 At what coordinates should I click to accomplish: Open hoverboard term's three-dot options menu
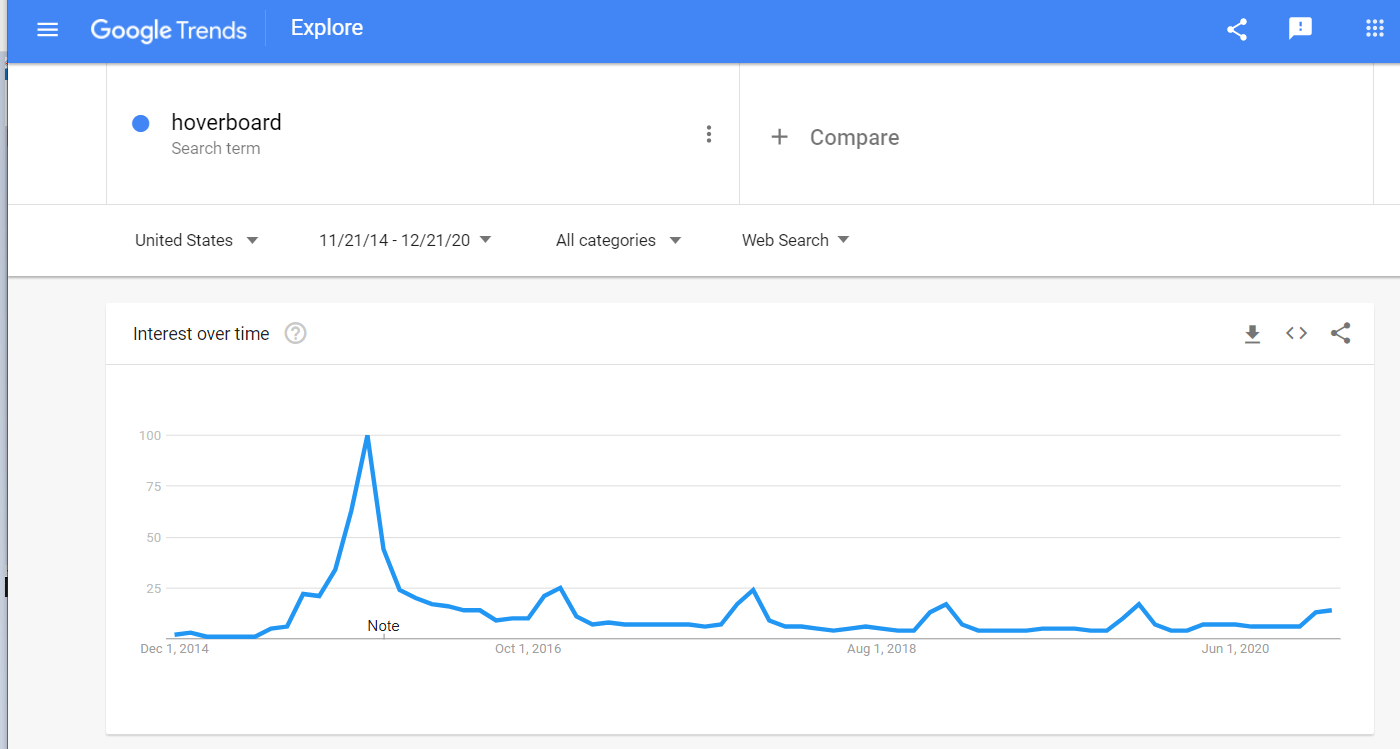pos(708,134)
